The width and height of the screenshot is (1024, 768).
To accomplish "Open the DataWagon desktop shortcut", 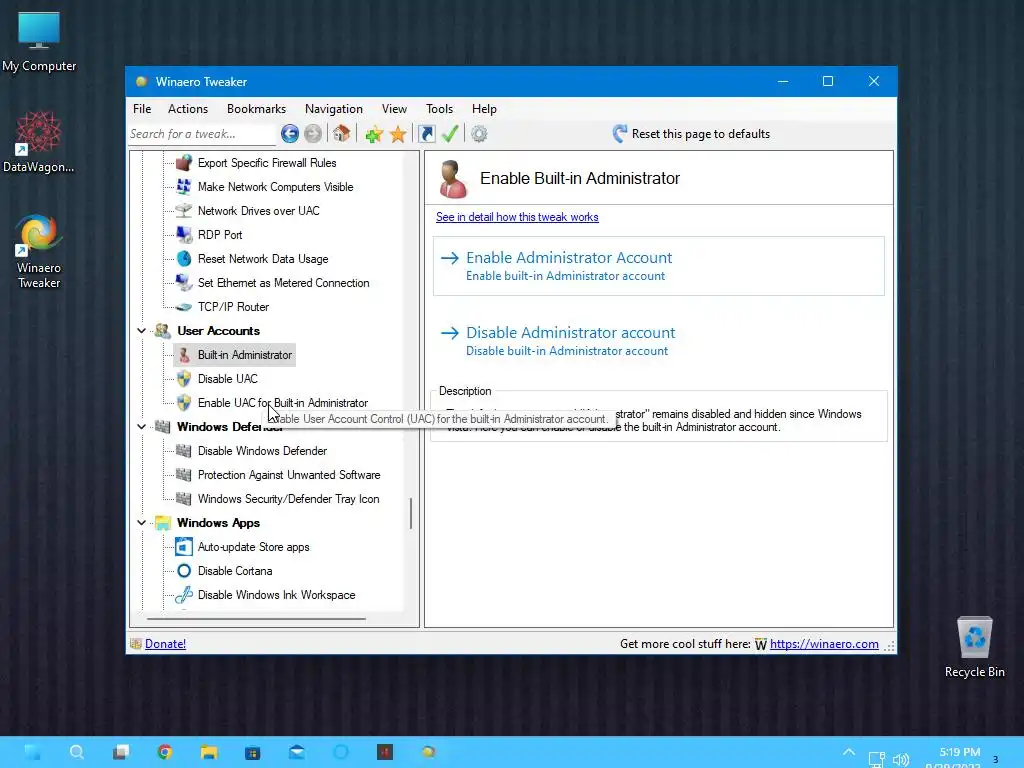I will [x=39, y=142].
